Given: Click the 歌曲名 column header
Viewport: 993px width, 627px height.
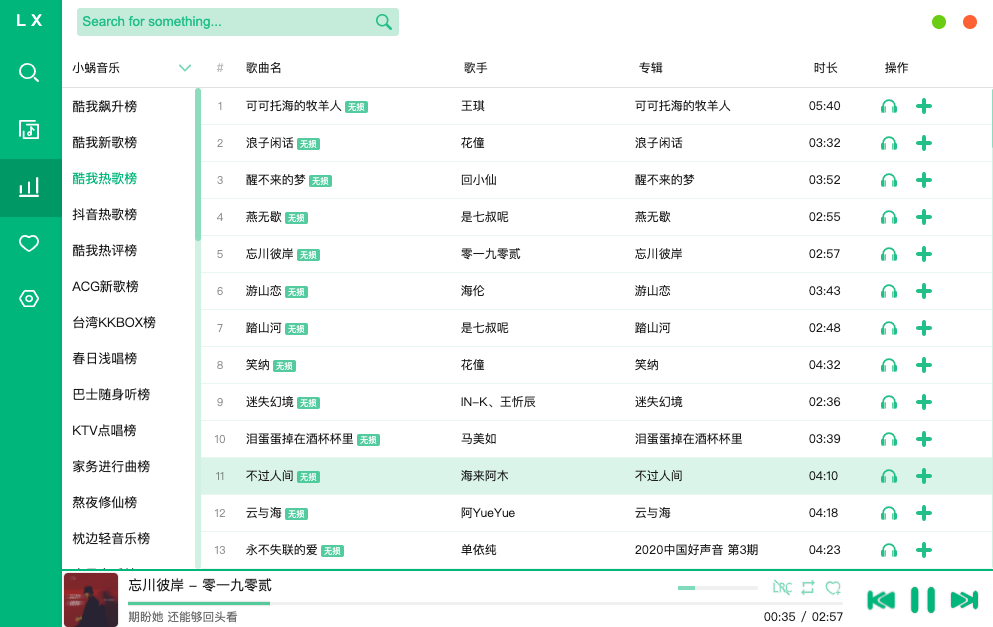Looking at the screenshot, I should tap(263, 68).
